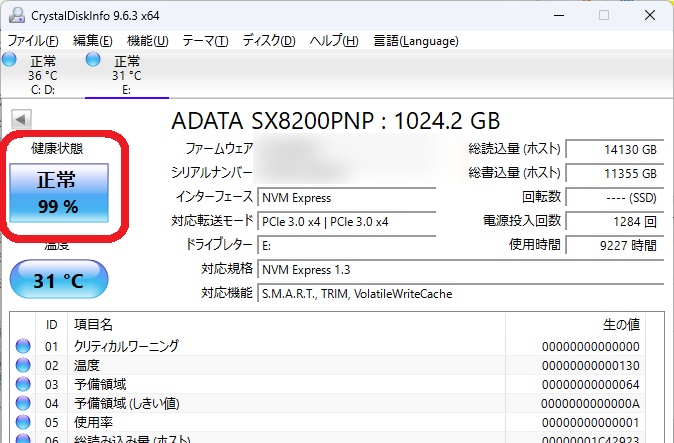Click the PCIe 3.0 x4 transfer mode field
Viewport: 674px width, 443px height.
point(346,221)
